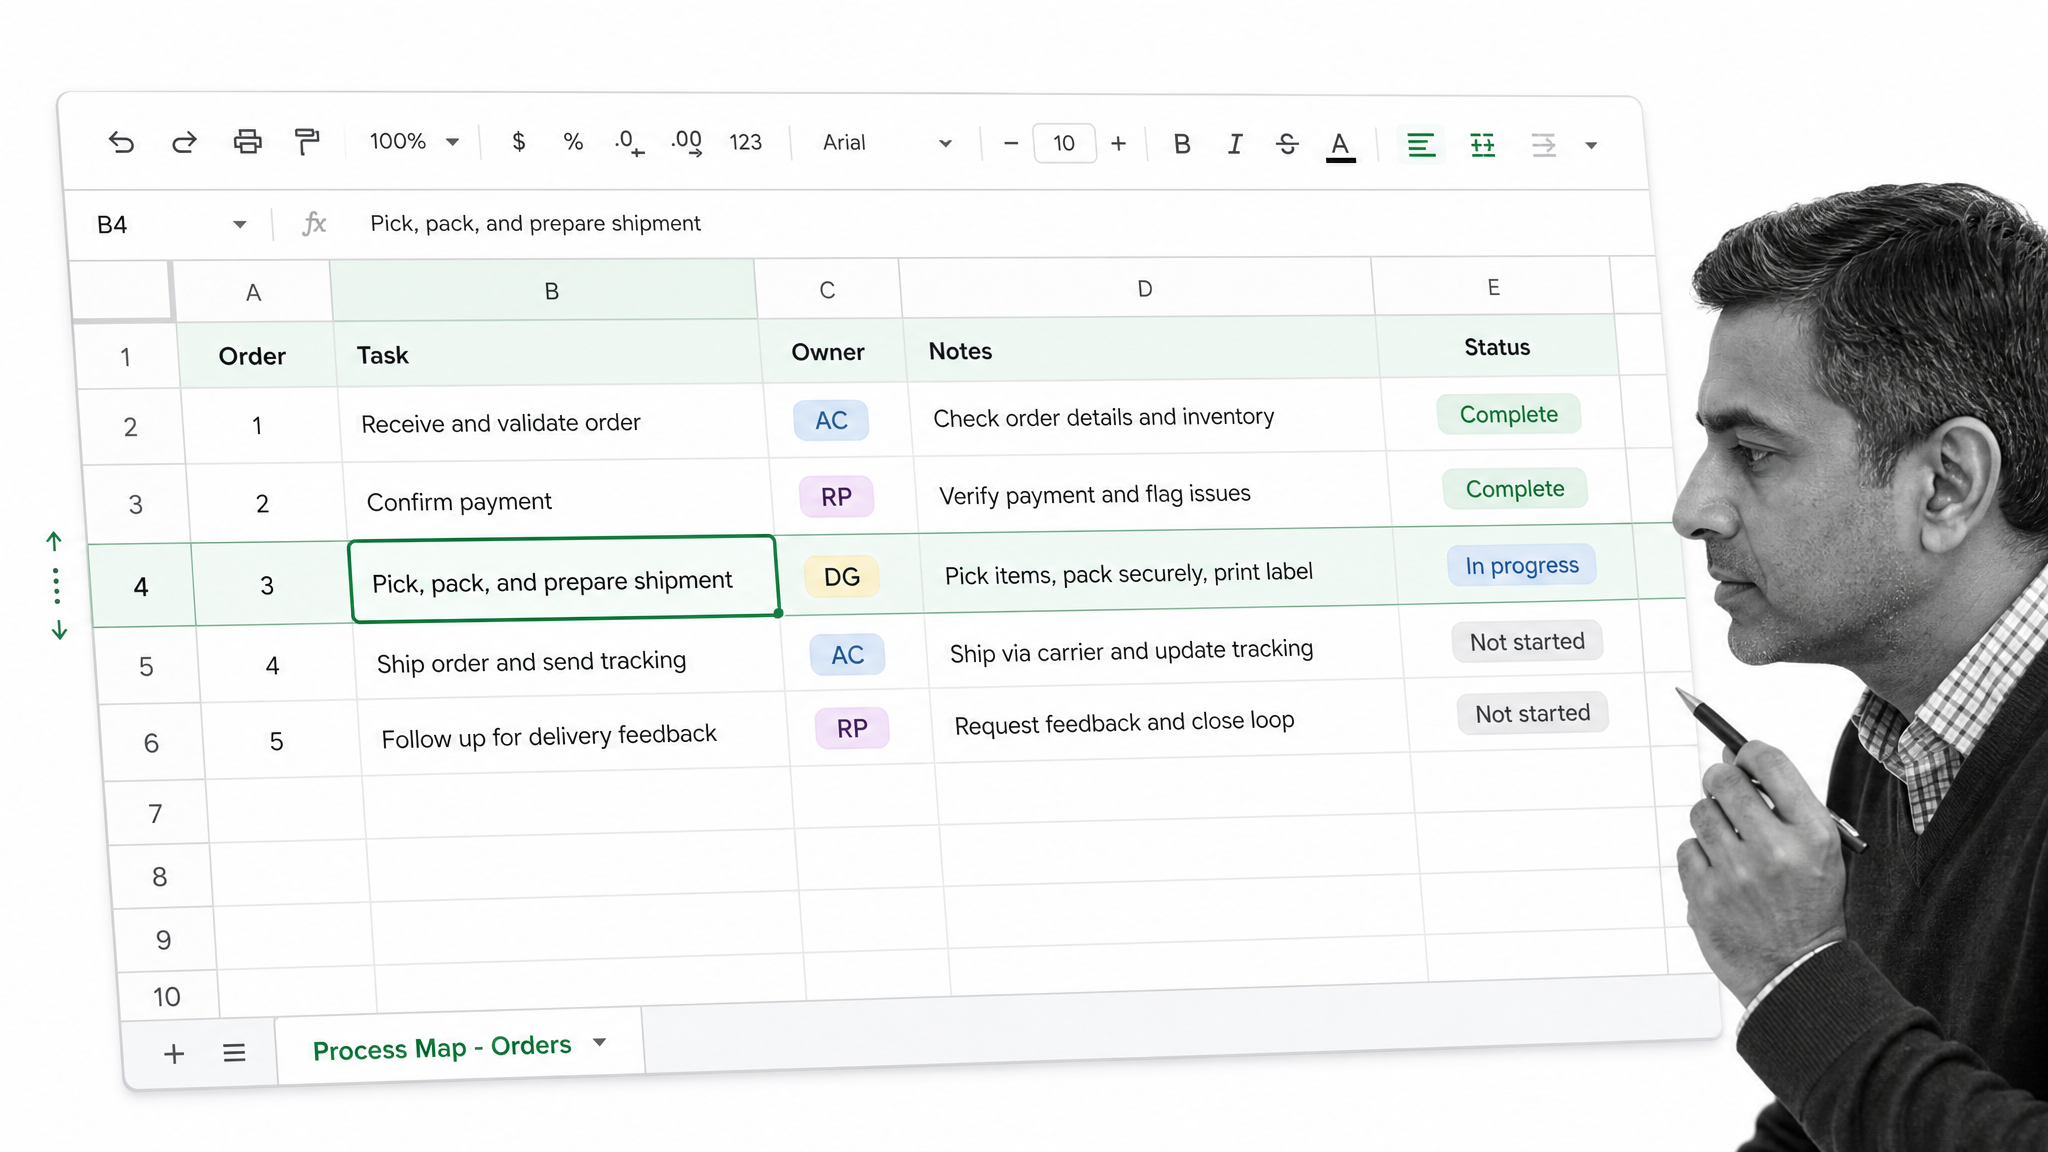Click the AC owner chip in Ship order row
2048x1152 pixels.
click(848, 655)
